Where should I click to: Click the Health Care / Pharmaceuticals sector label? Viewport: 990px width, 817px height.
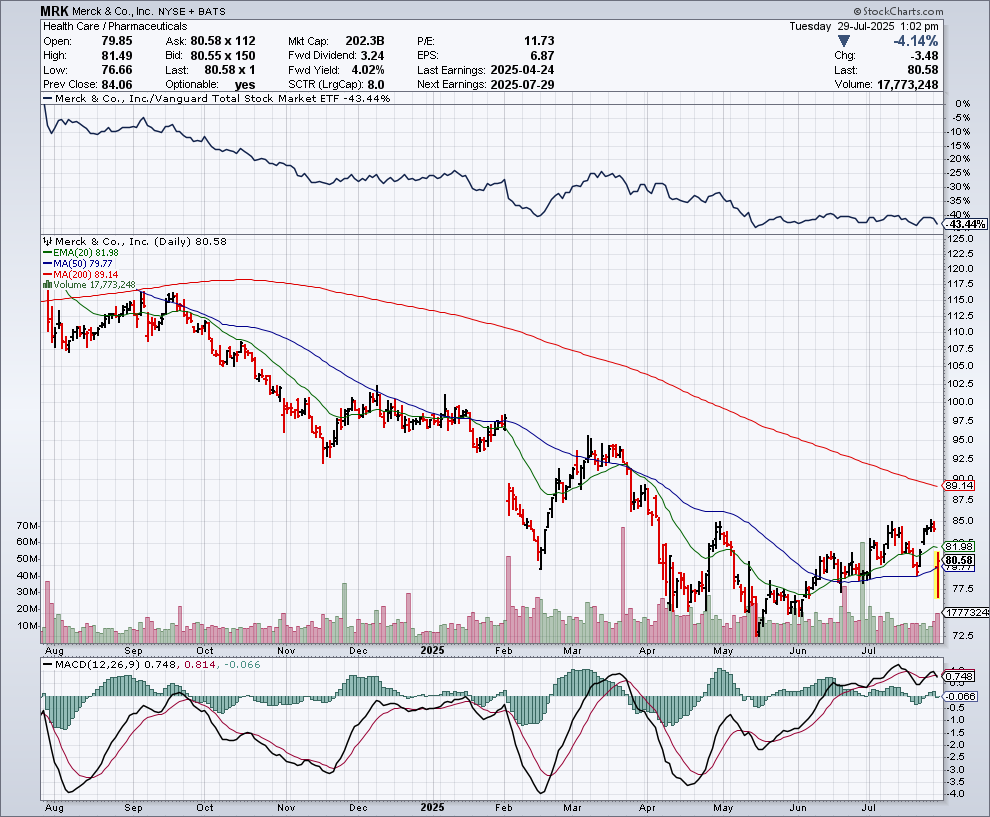point(115,27)
